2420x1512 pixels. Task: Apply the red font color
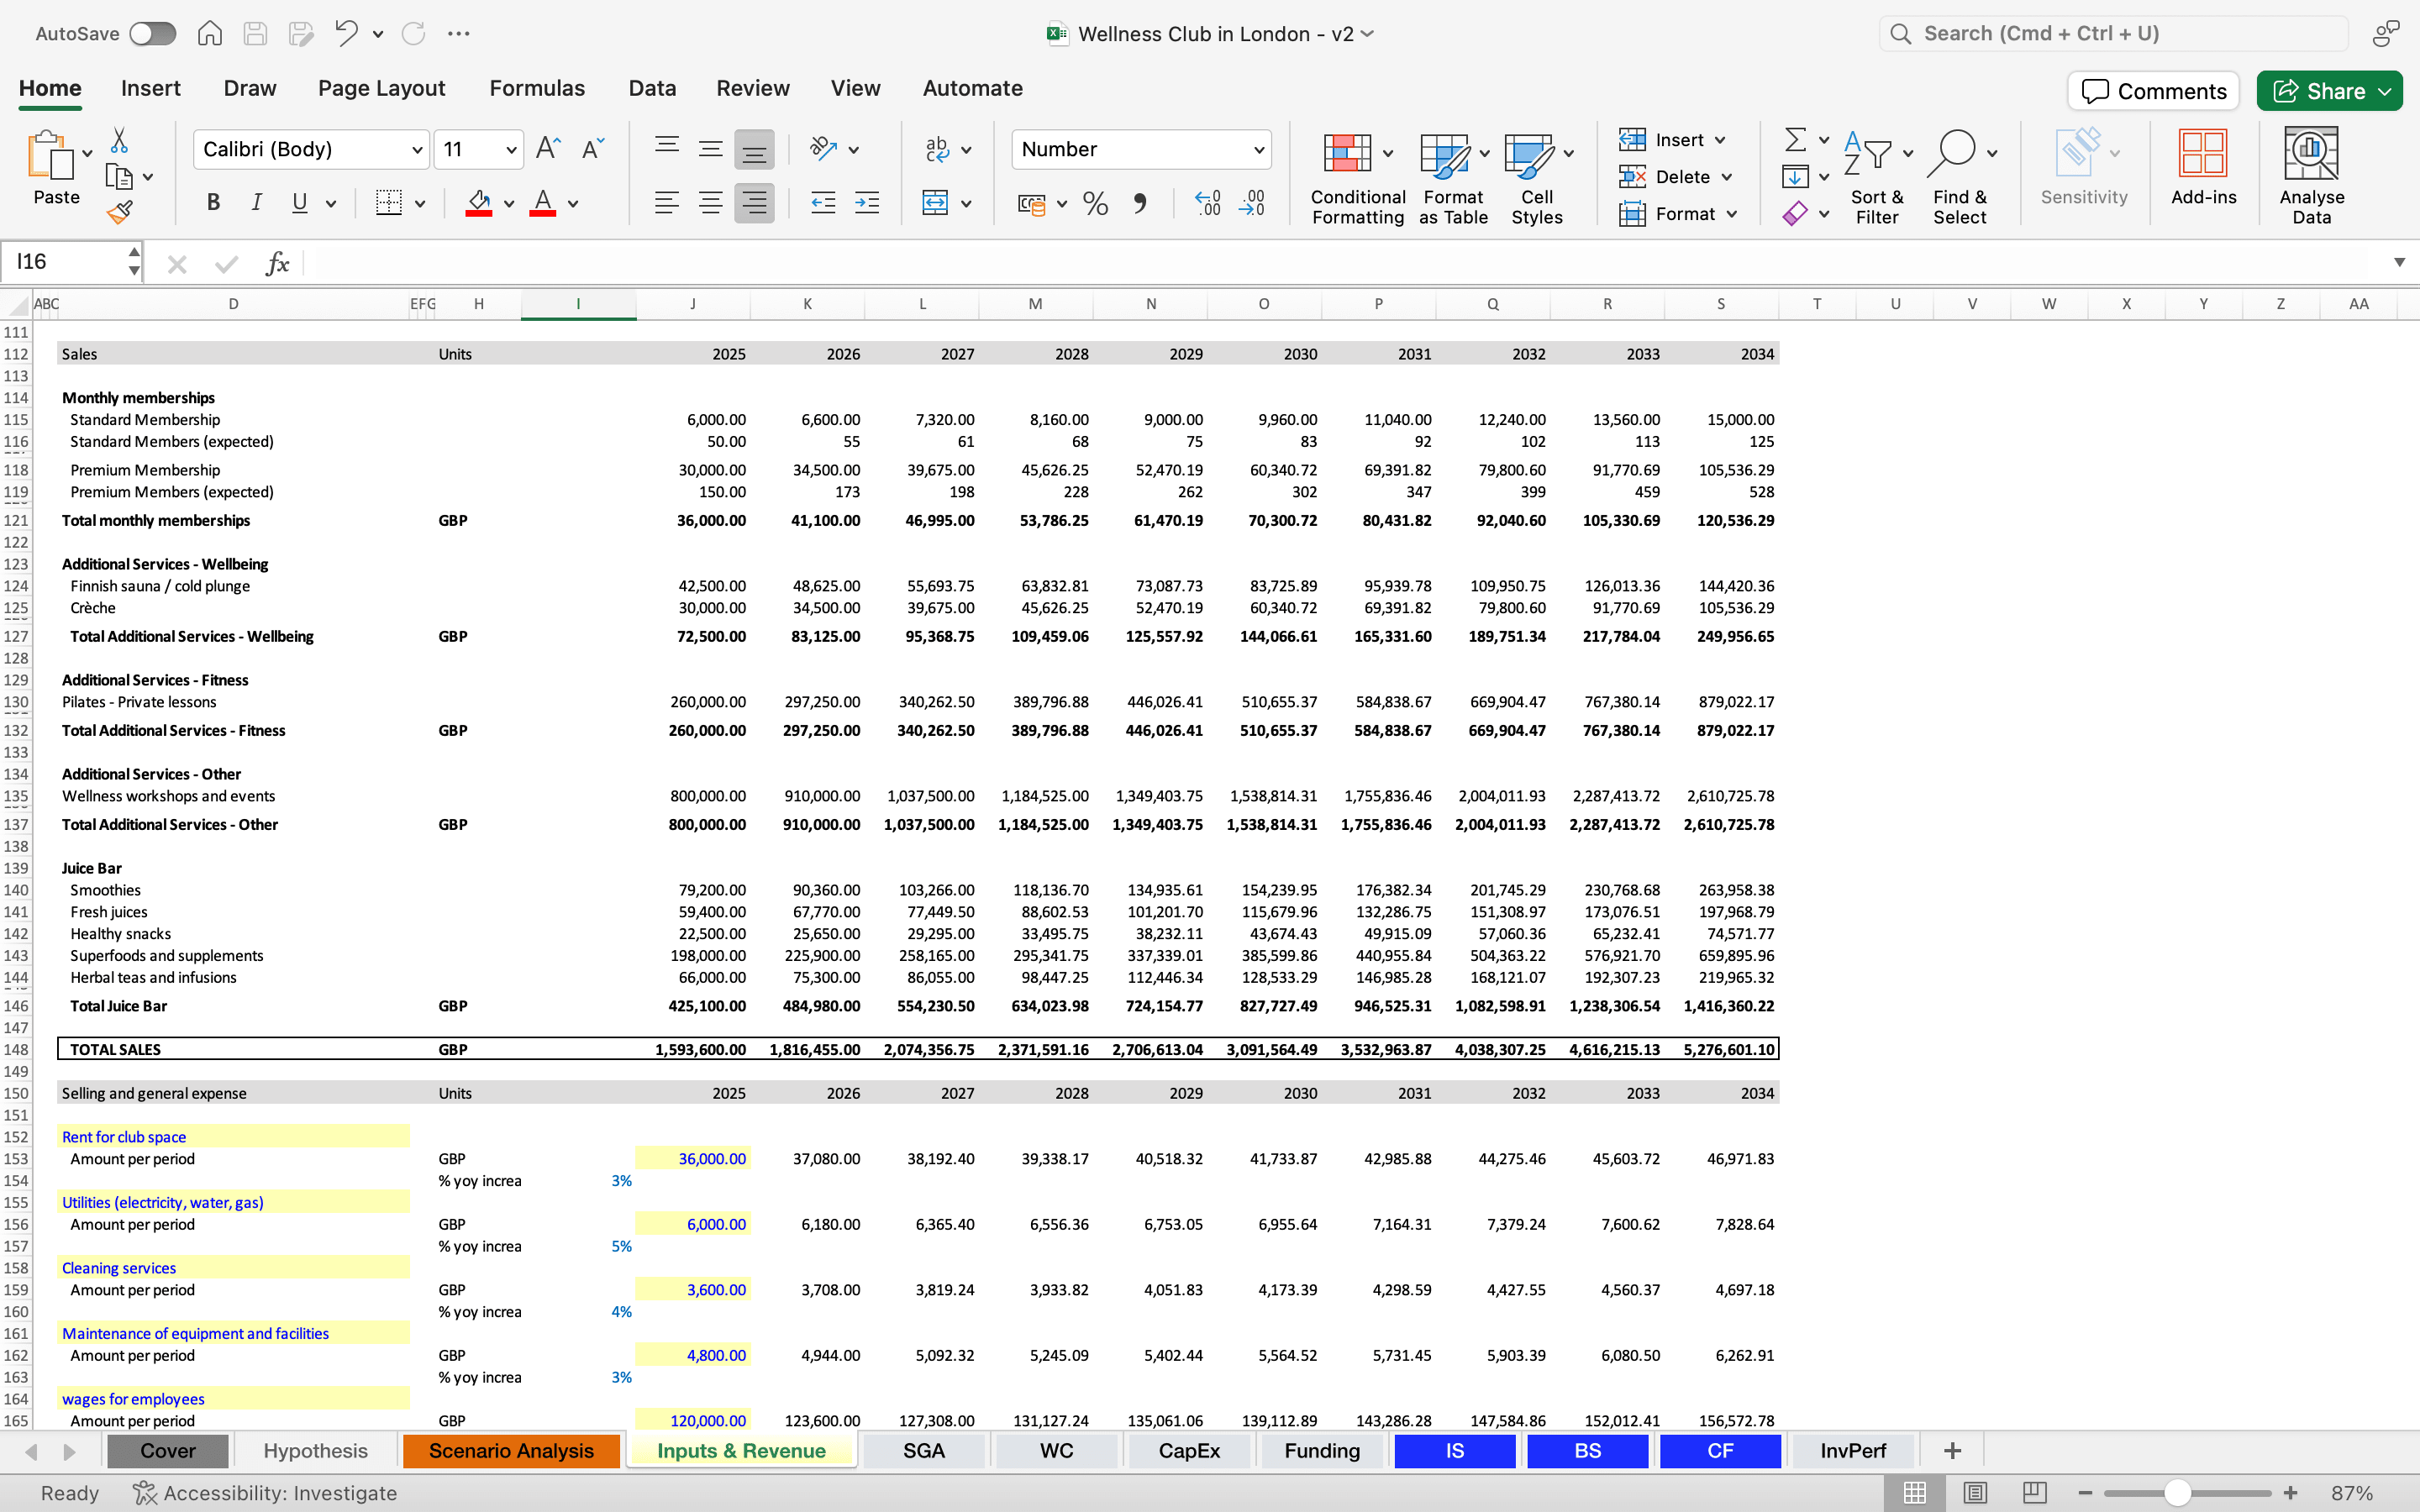coord(543,203)
